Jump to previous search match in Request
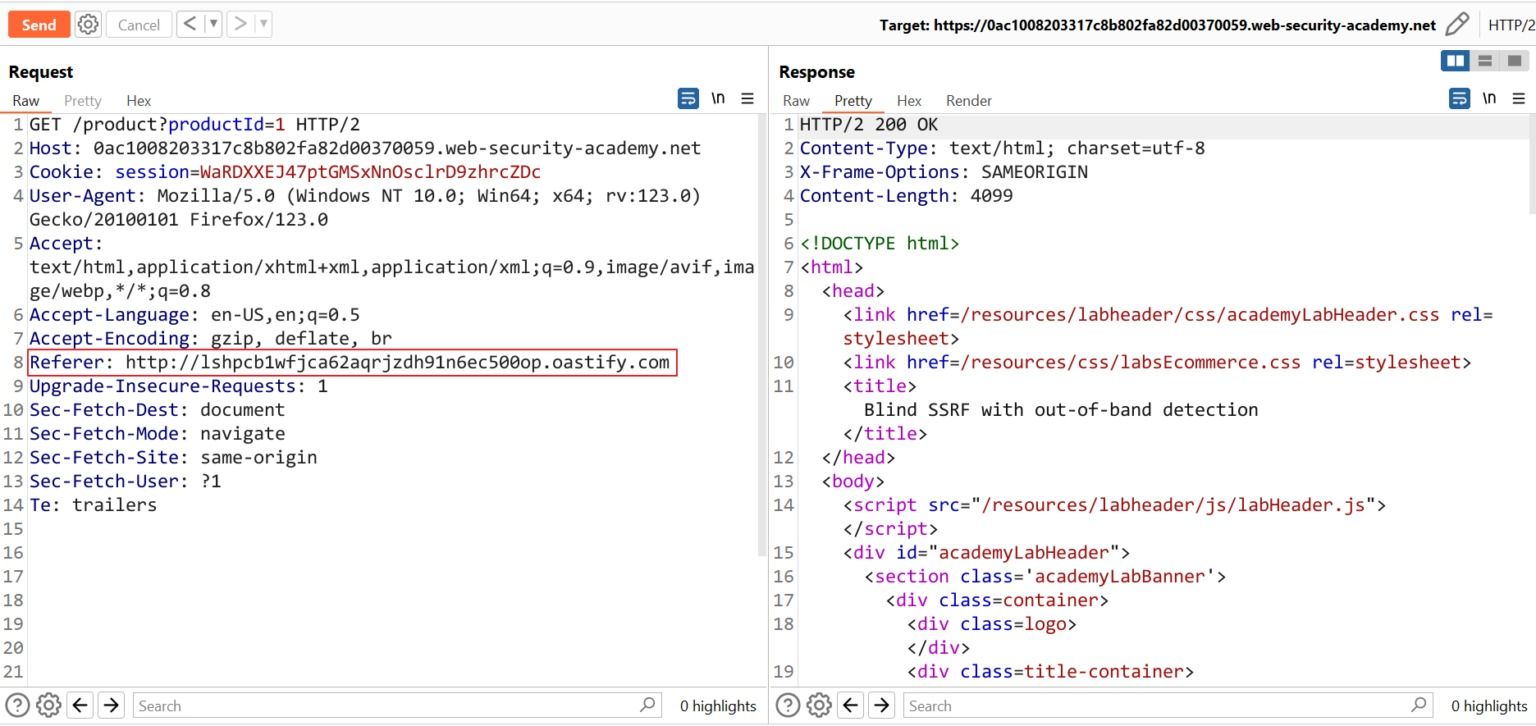 [81, 705]
